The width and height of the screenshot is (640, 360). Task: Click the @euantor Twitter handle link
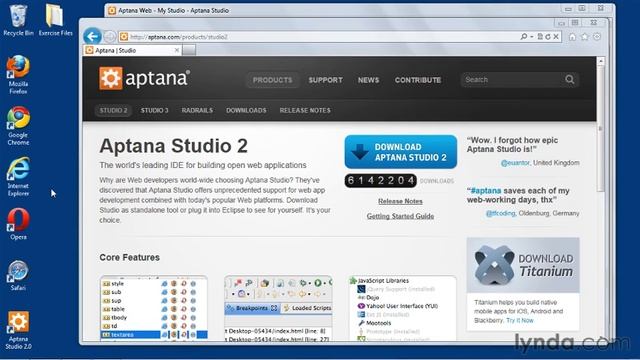pyautogui.click(x=515, y=162)
